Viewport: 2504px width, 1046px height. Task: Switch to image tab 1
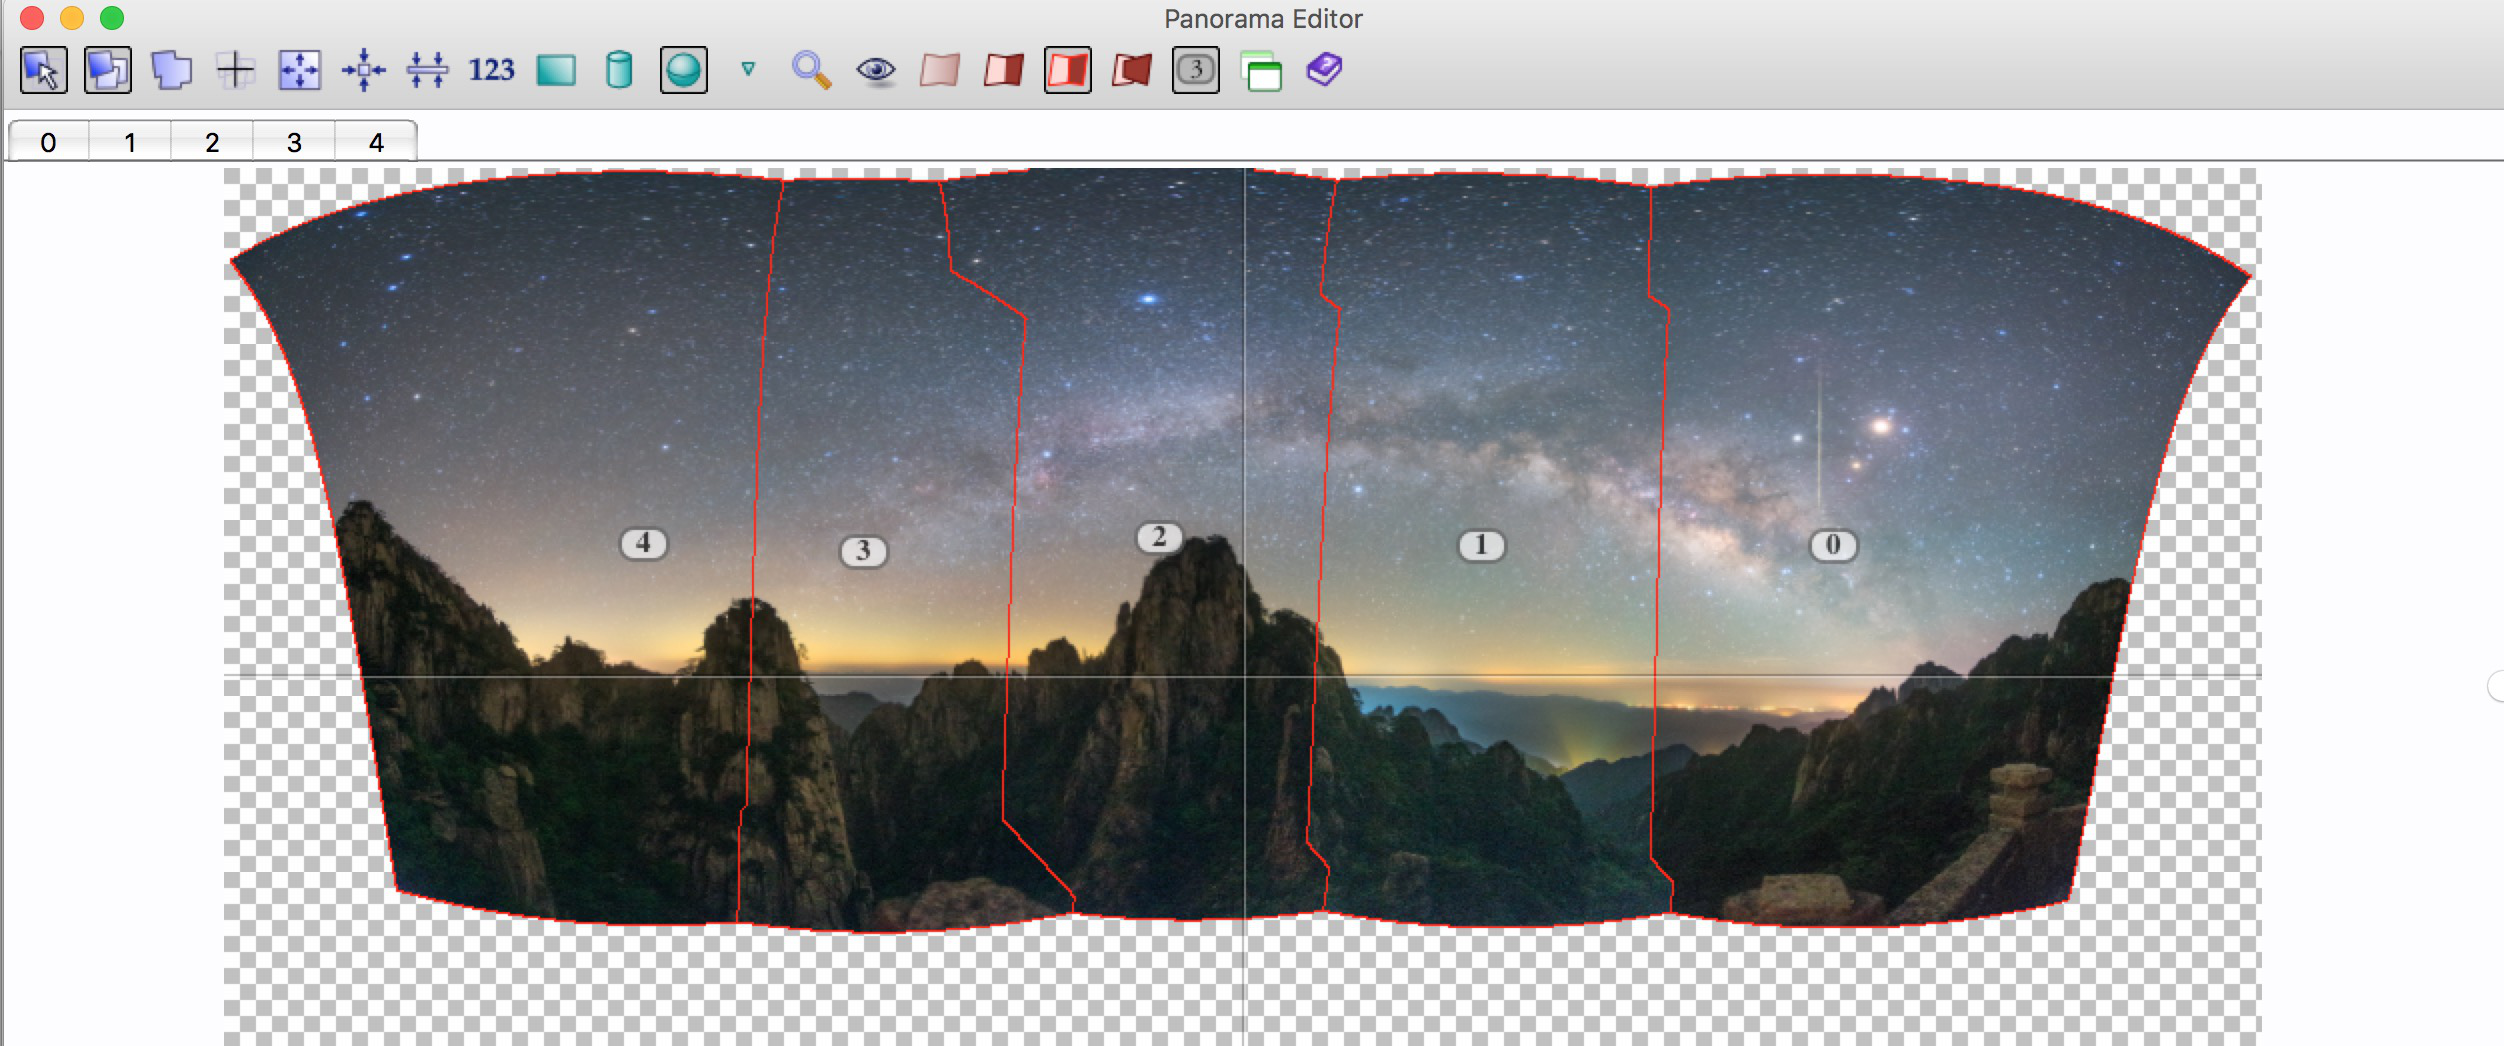click(x=130, y=142)
